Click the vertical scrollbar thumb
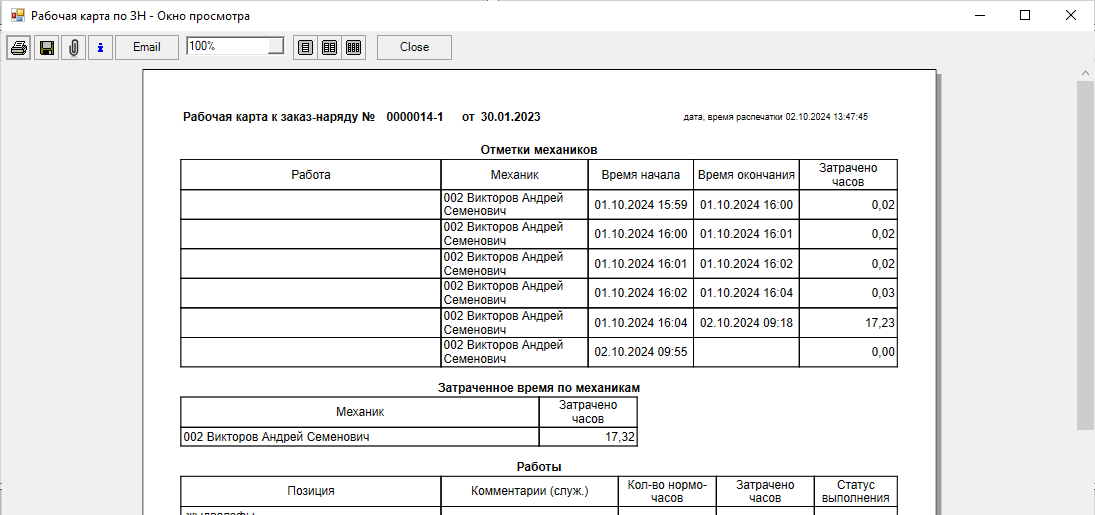Viewport: 1095px width, 515px height. point(1085,255)
